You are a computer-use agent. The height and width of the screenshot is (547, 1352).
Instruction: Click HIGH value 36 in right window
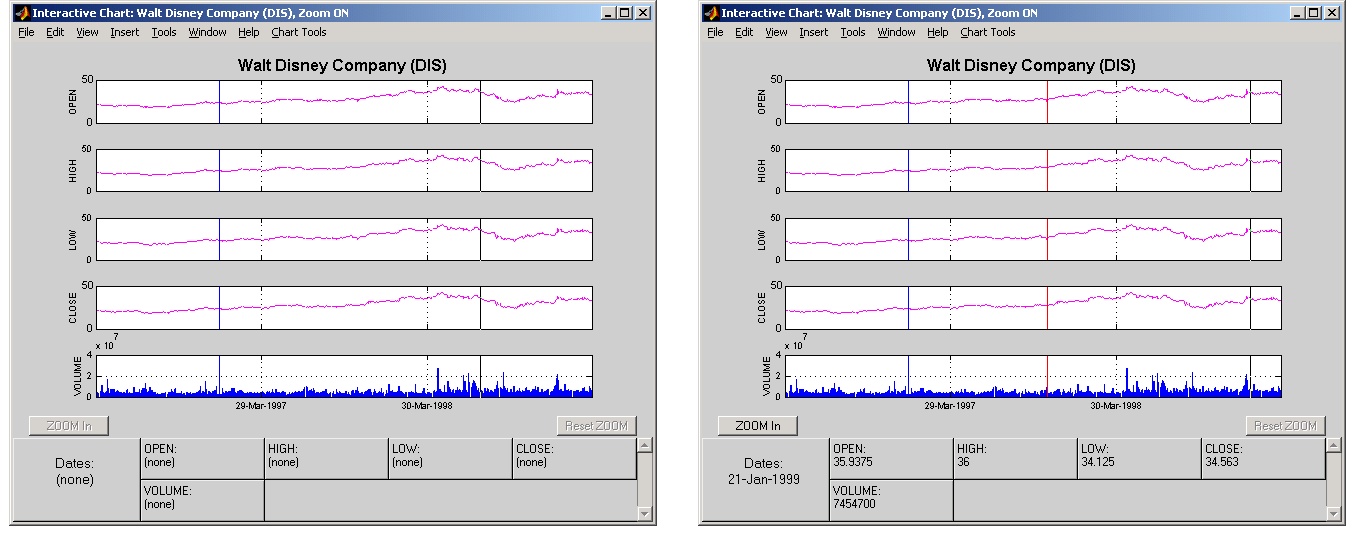pos(963,463)
